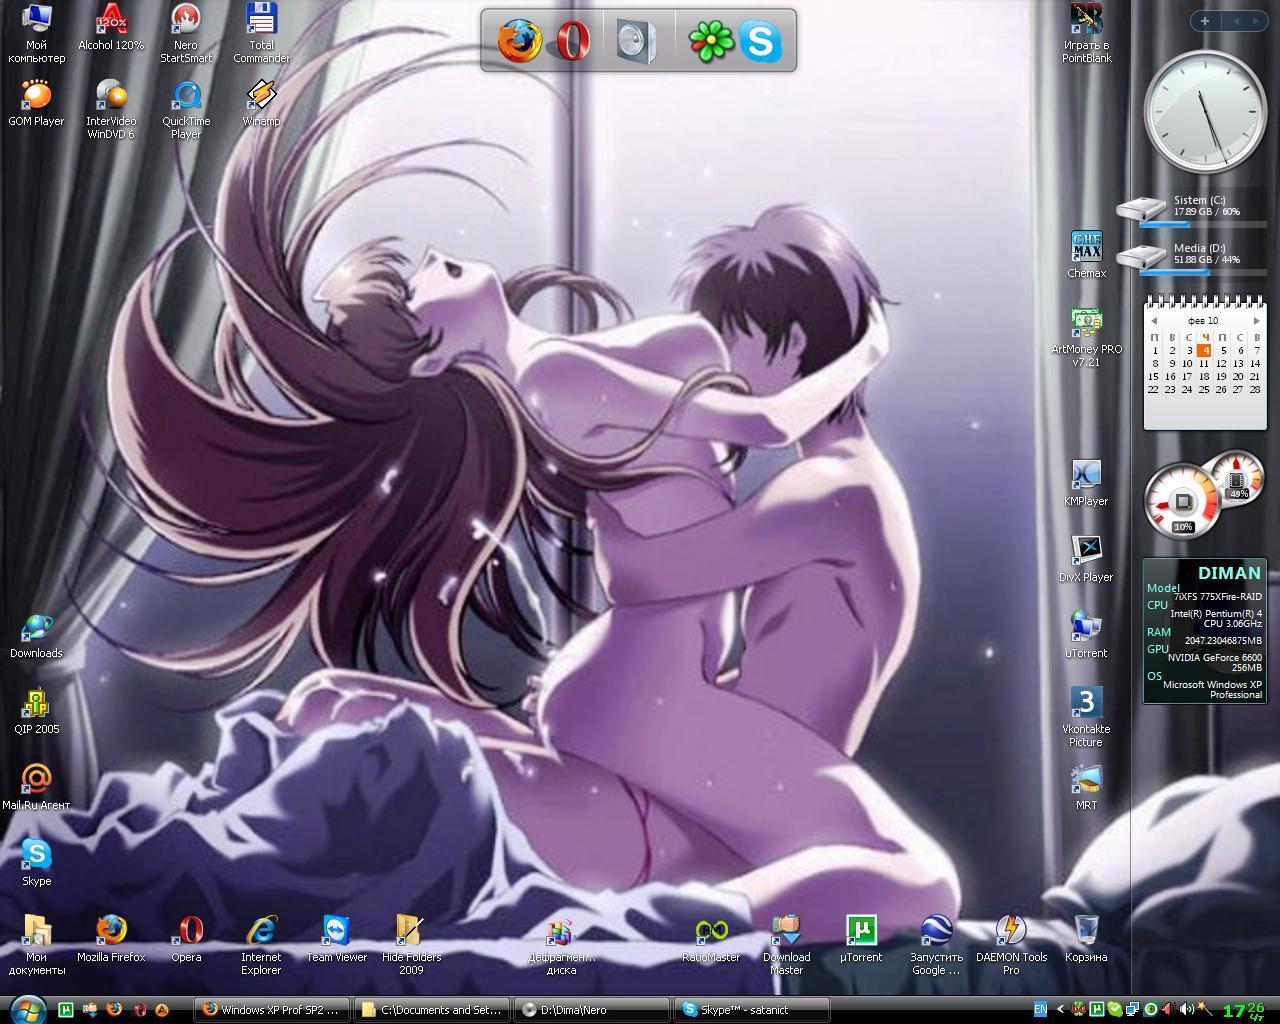
Task: Select RatioMaster desktop shortcut
Action: click(x=711, y=939)
